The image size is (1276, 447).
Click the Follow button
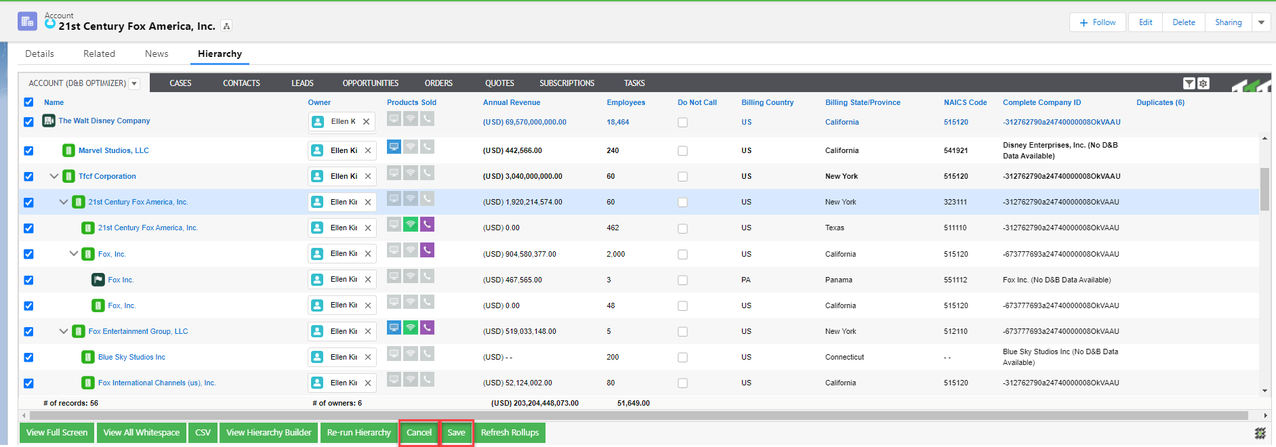pyautogui.click(x=1097, y=22)
